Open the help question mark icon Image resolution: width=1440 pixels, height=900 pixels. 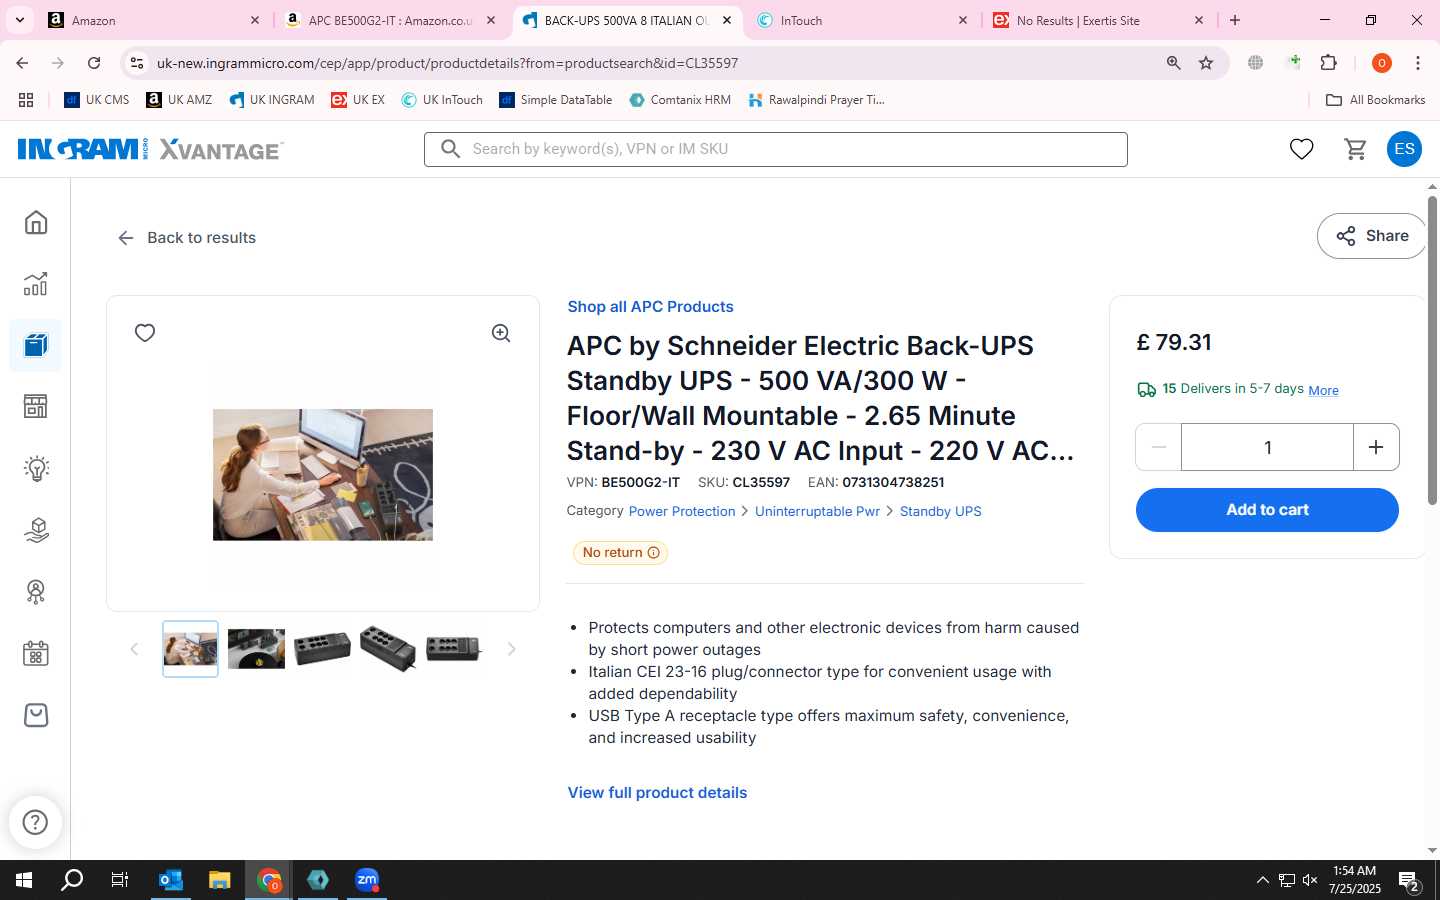click(35, 822)
